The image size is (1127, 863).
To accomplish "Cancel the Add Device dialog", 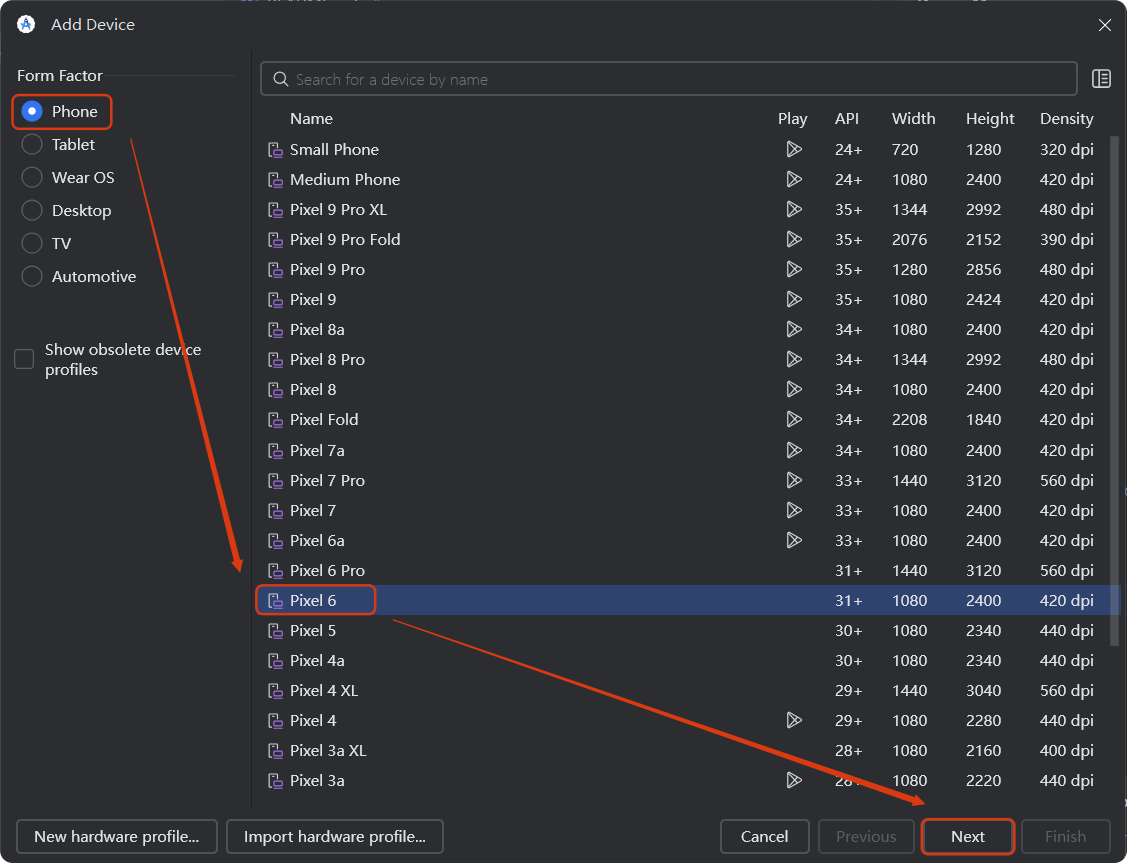I will (765, 836).
